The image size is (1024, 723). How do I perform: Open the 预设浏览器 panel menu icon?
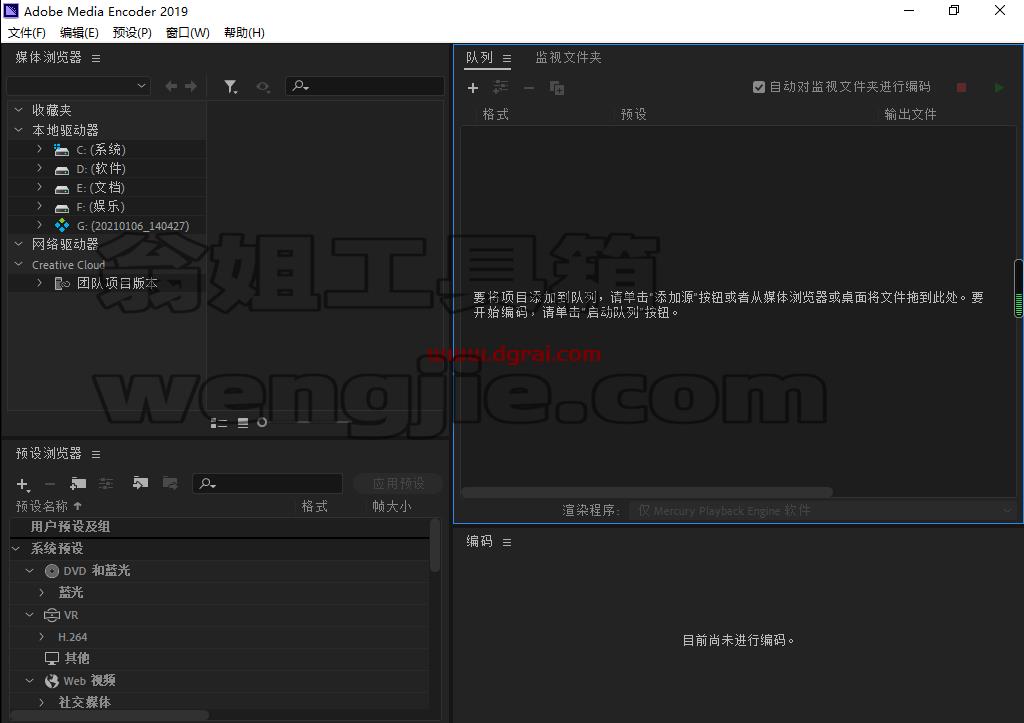pos(96,454)
